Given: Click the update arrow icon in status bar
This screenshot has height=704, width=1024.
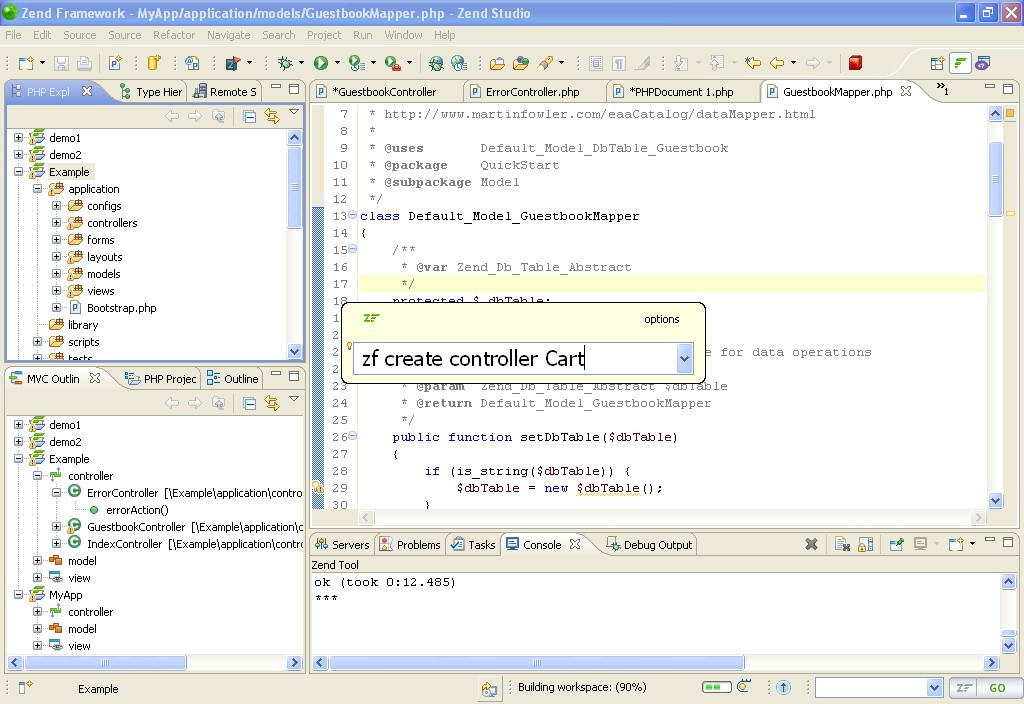Looking at the screenshot, I should coord(784,687).
